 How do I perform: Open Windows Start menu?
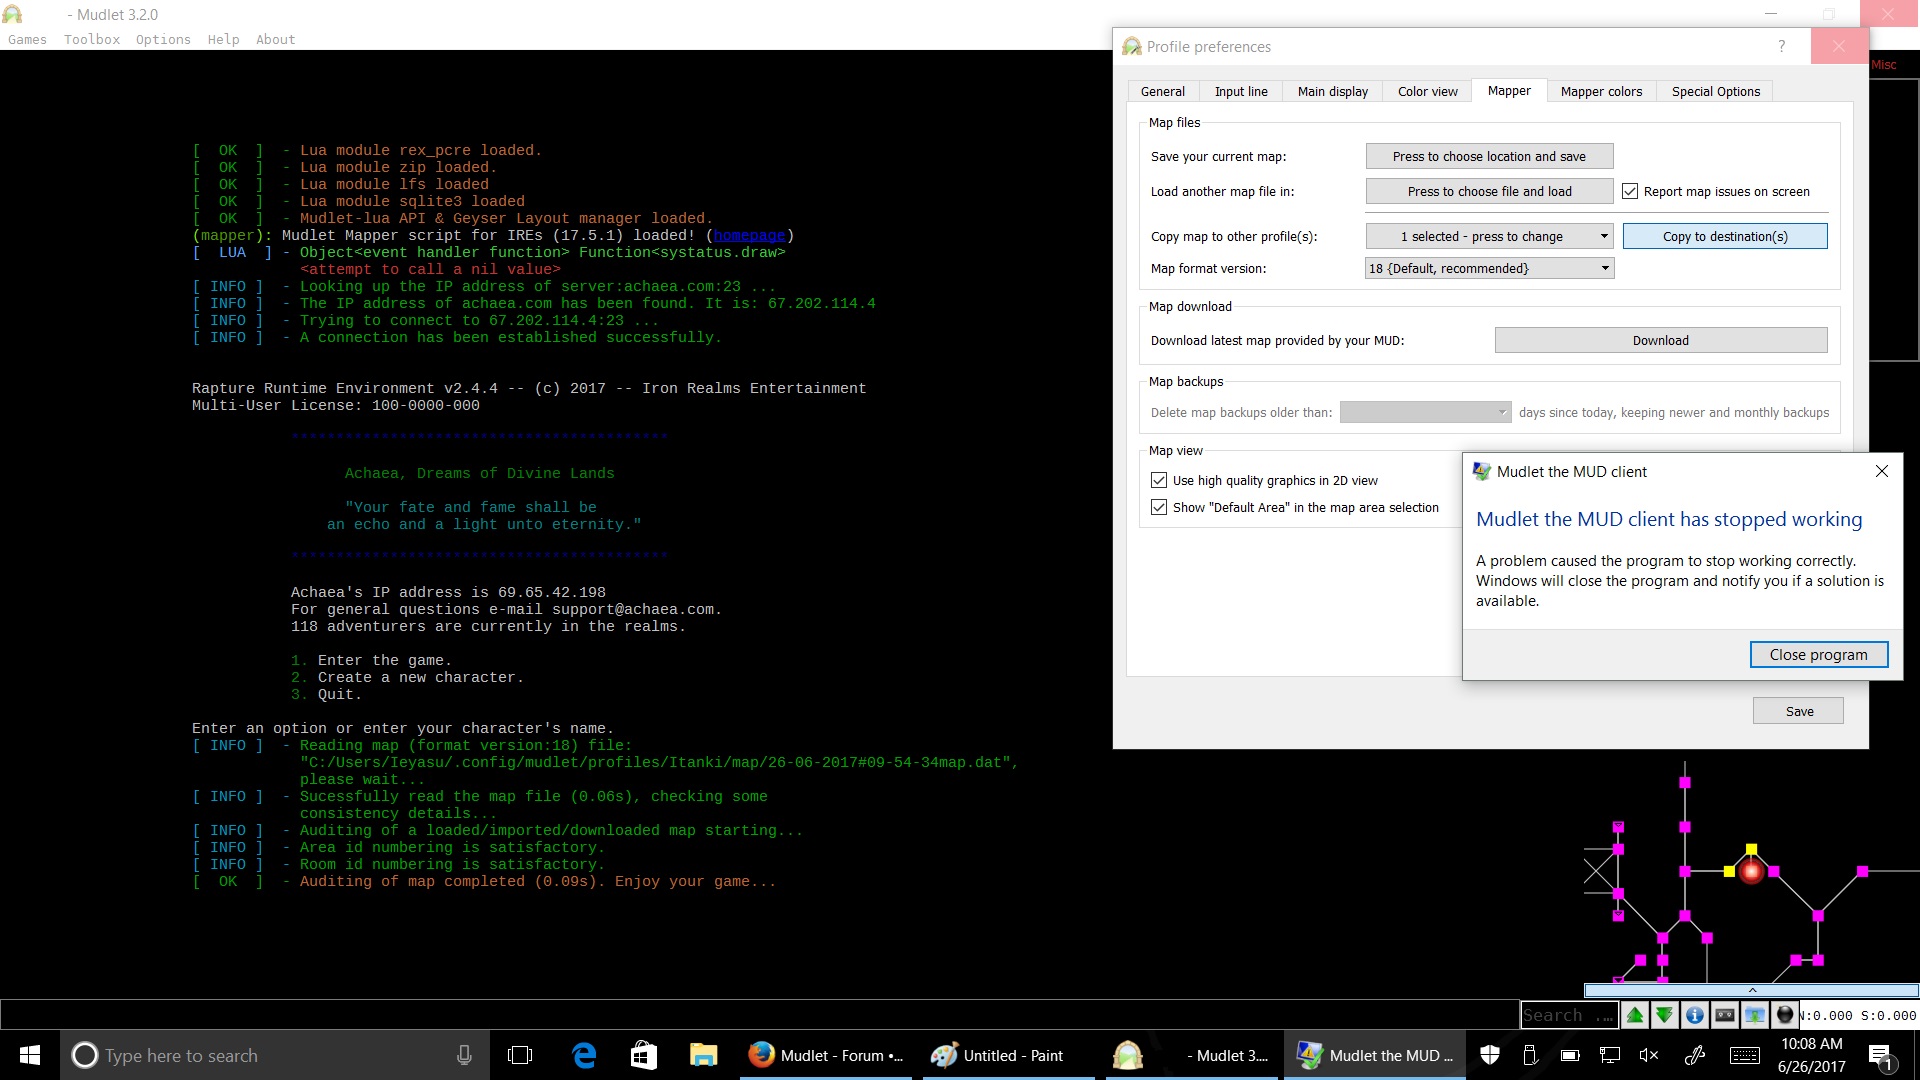pos(30,1055)
